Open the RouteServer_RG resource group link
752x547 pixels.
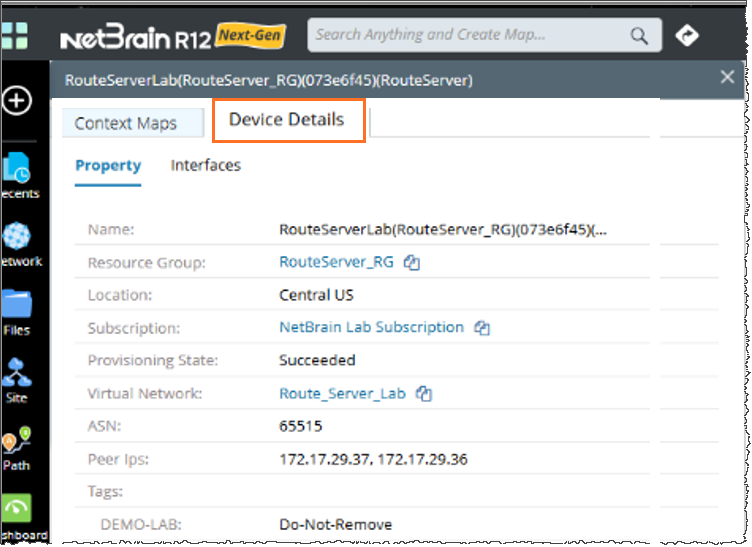point(336,262)
